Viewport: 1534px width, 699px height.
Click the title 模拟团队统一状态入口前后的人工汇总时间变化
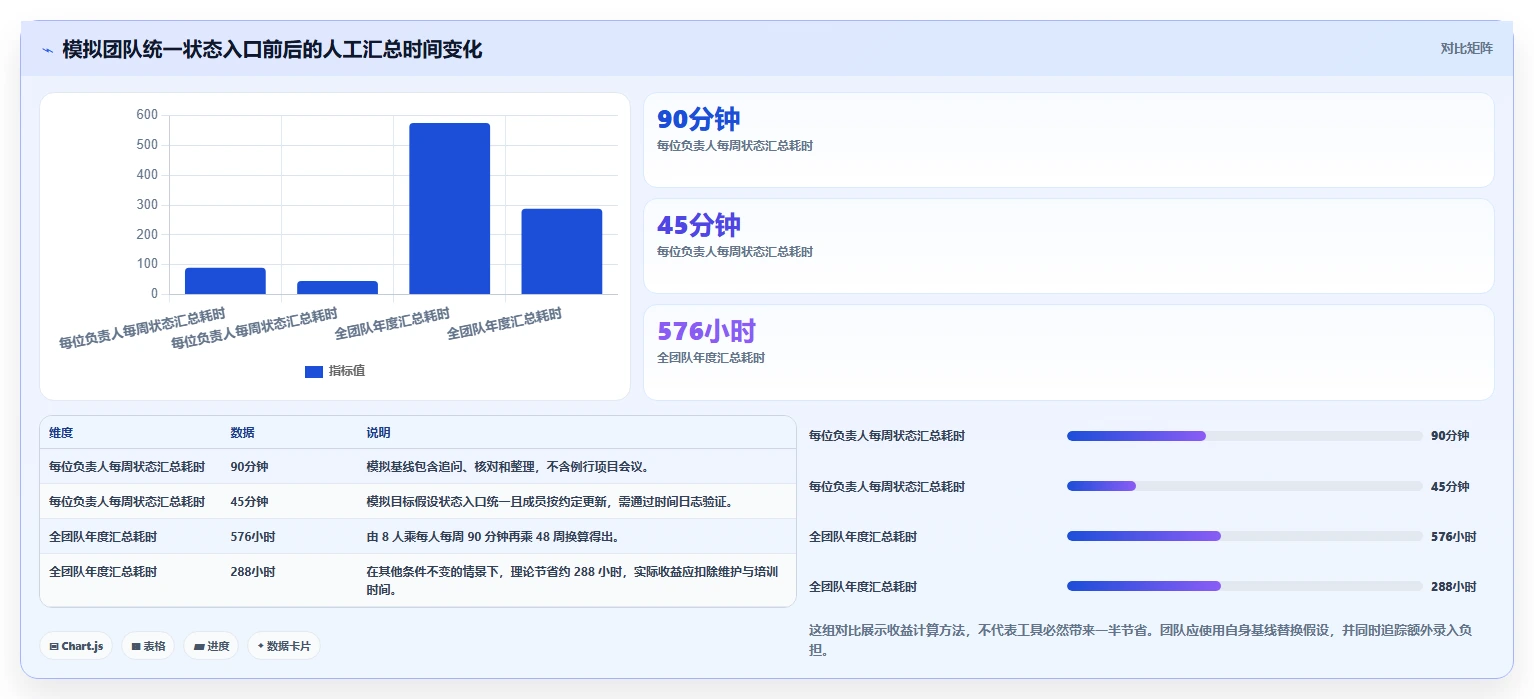click(x=272, y=49)
